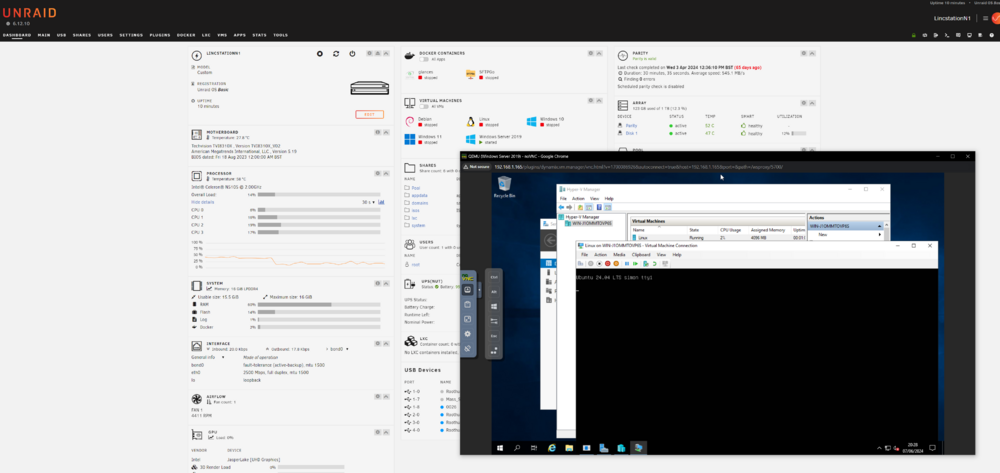
Task: Toggle Virtual Machines All VMs switch
Action: click(x=424, y=106)
